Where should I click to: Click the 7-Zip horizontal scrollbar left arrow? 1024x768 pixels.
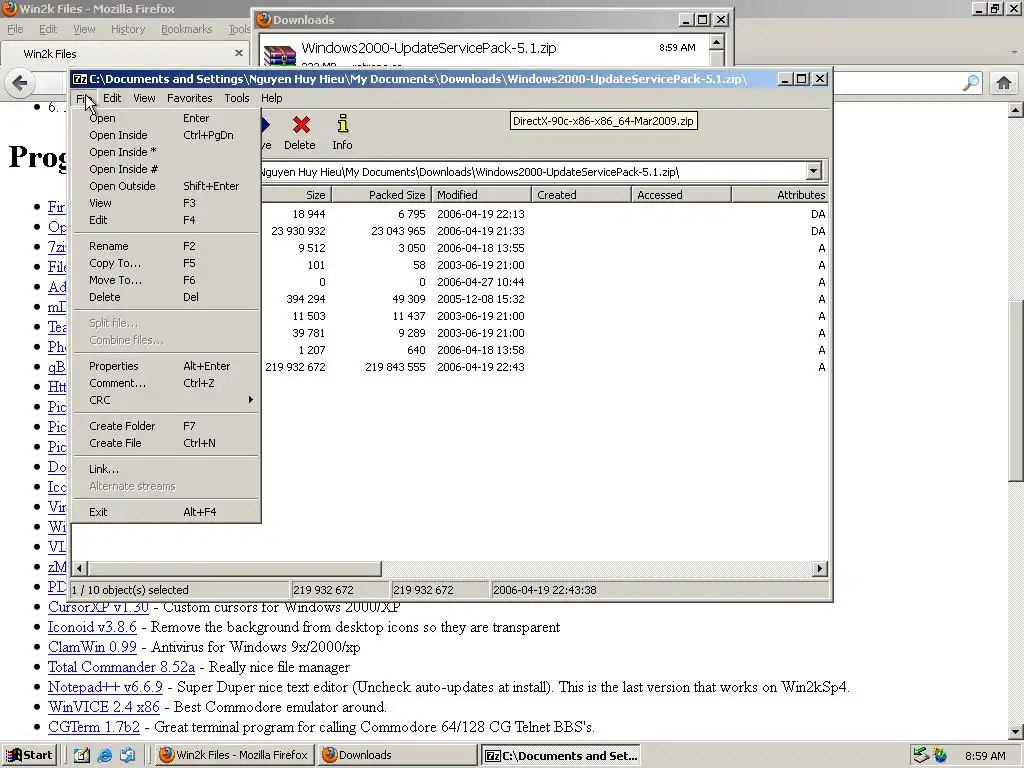(x=80, y=569)
